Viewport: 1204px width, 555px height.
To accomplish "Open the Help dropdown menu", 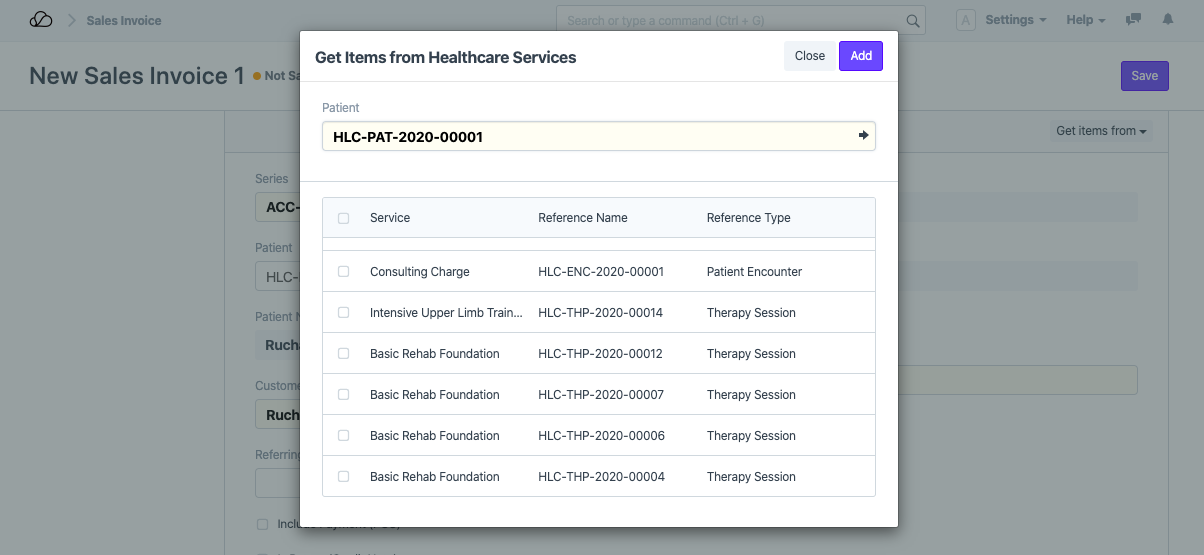I will pos(1085,20).
